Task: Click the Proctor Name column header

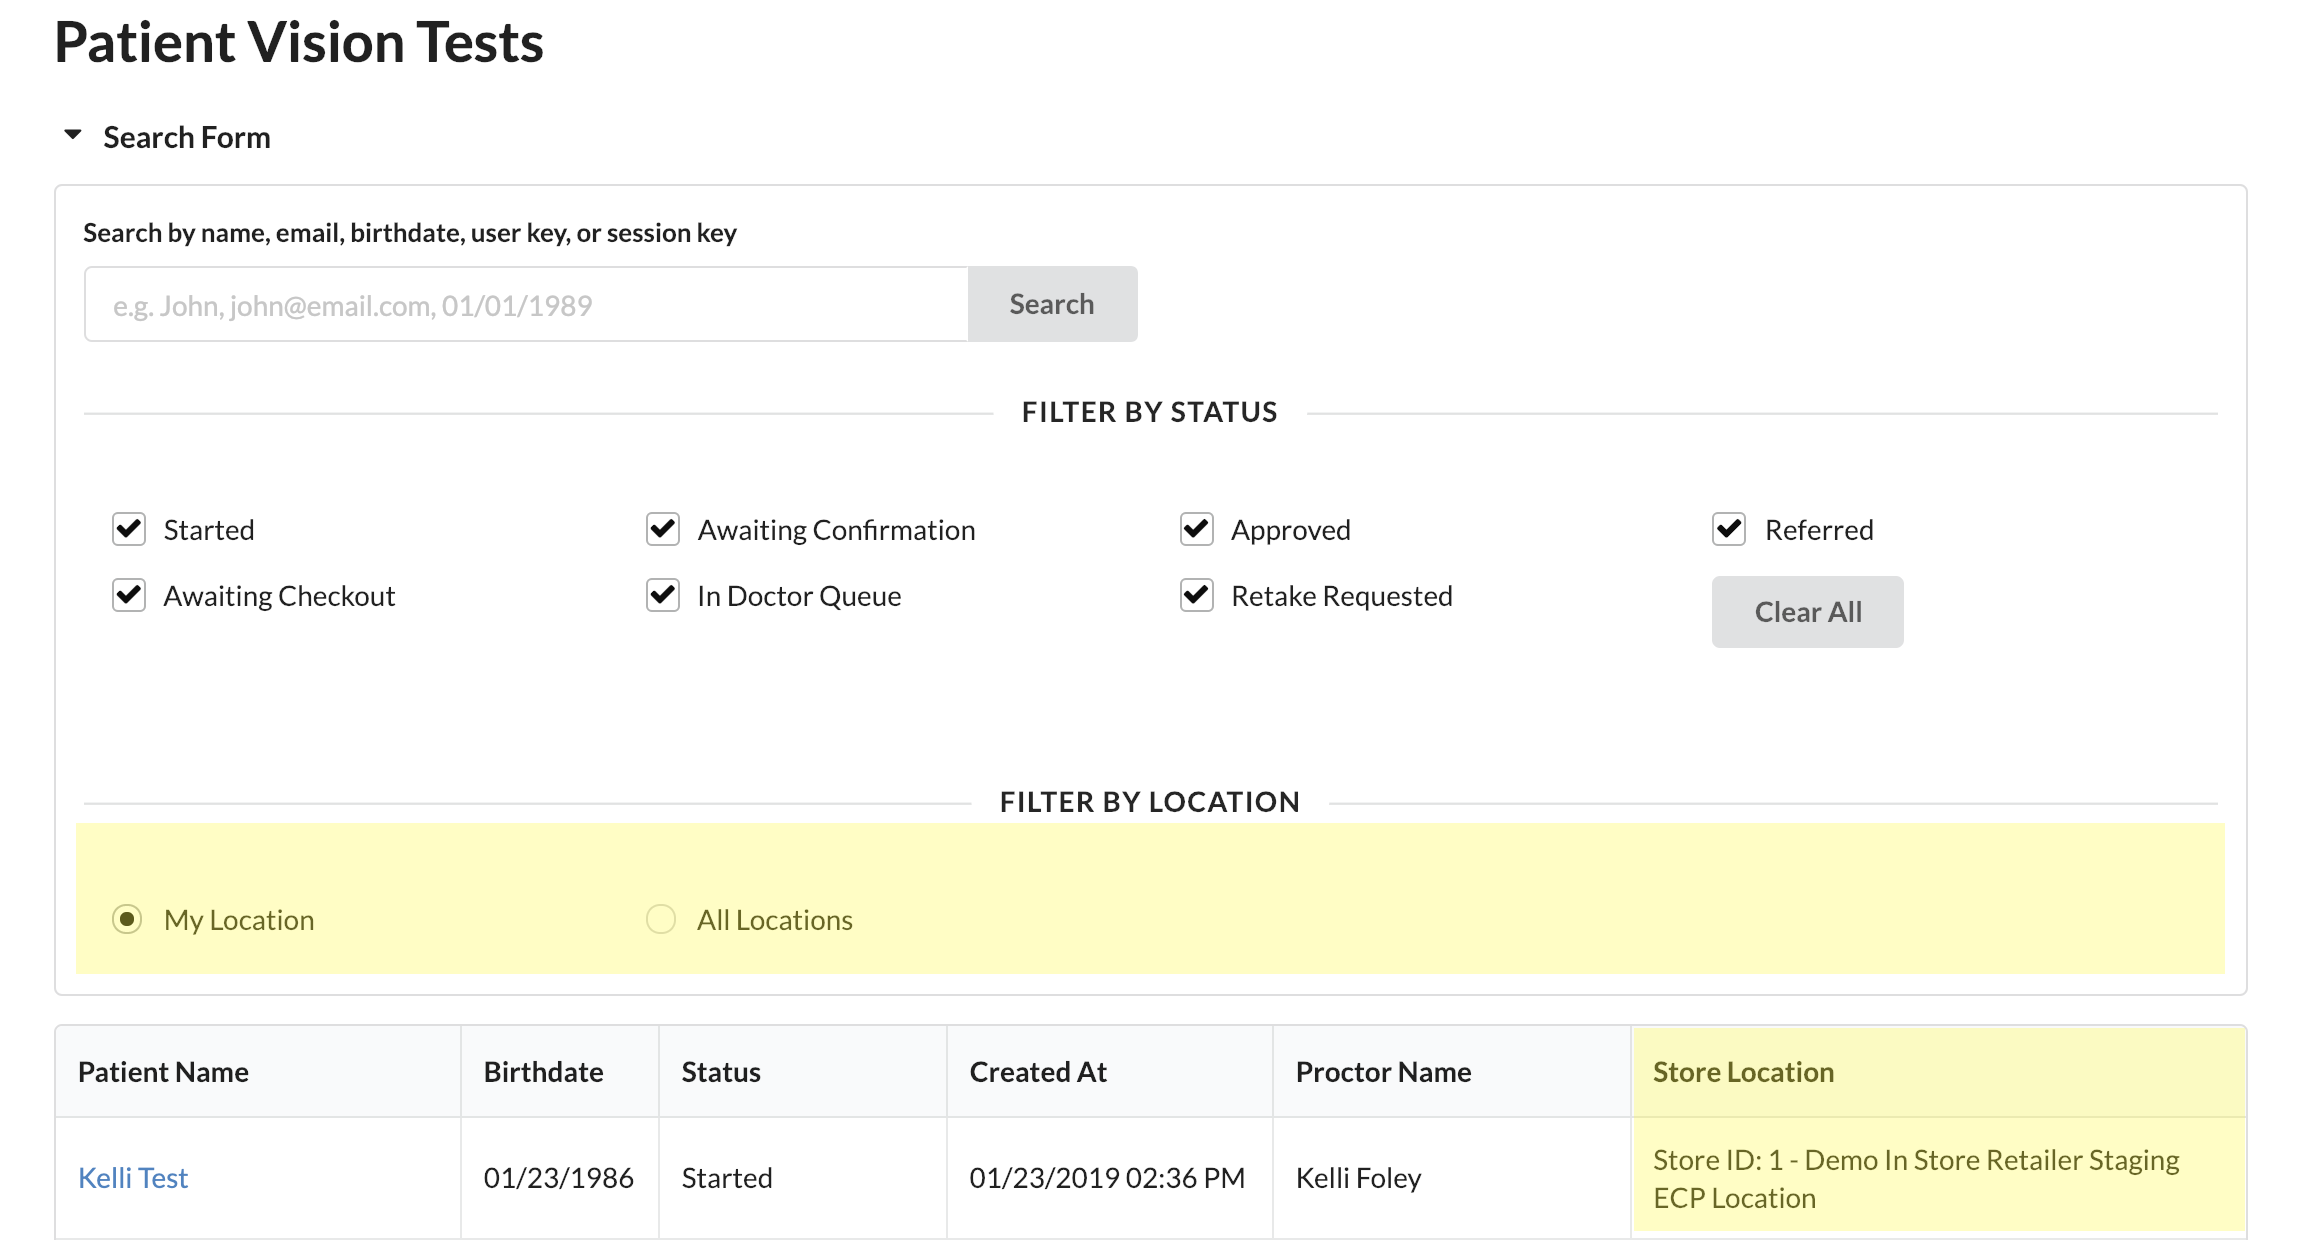Action: click(1383, 1072)
